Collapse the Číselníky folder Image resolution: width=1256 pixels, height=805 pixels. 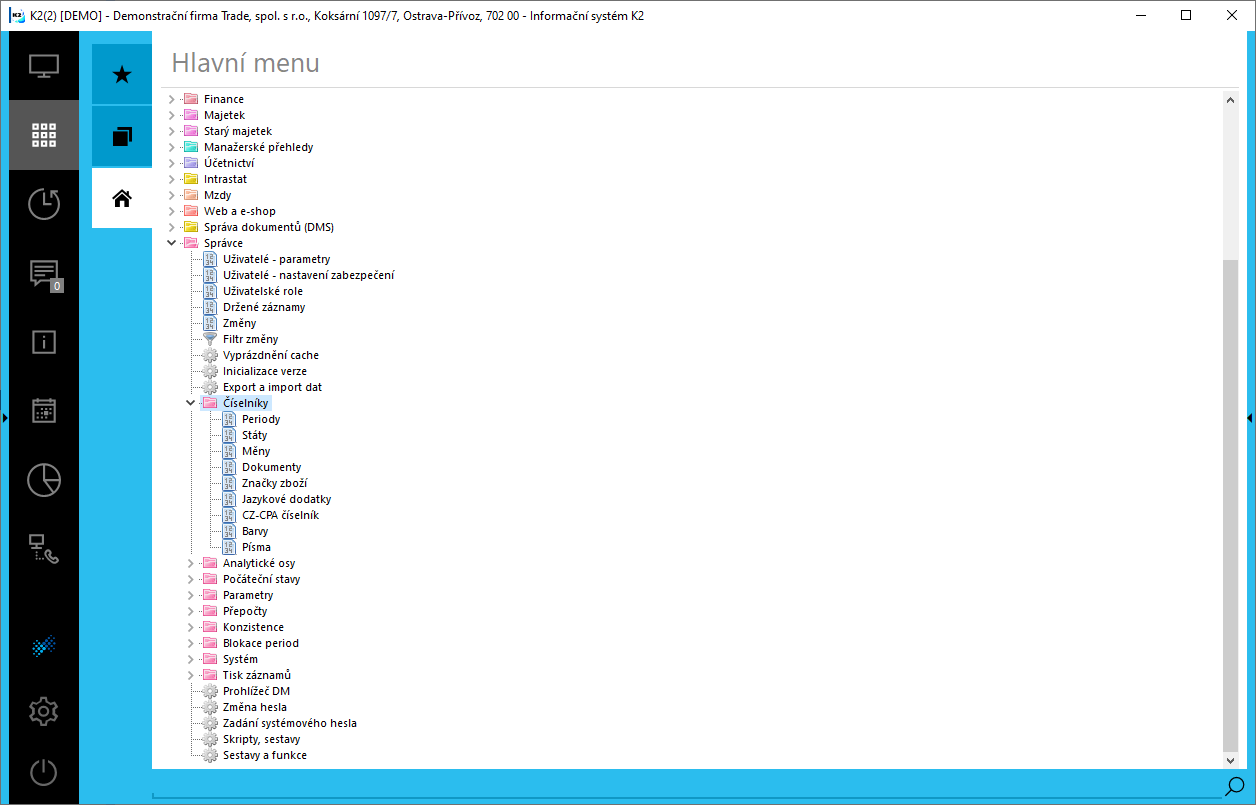point(191,403)
